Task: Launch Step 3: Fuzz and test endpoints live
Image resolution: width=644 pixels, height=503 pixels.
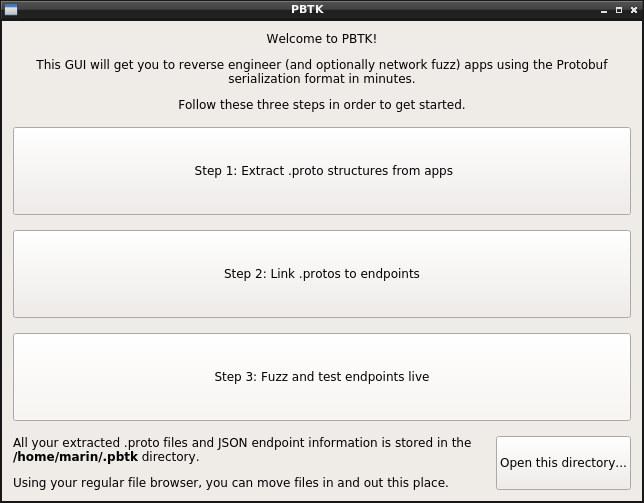Action: 322,377
